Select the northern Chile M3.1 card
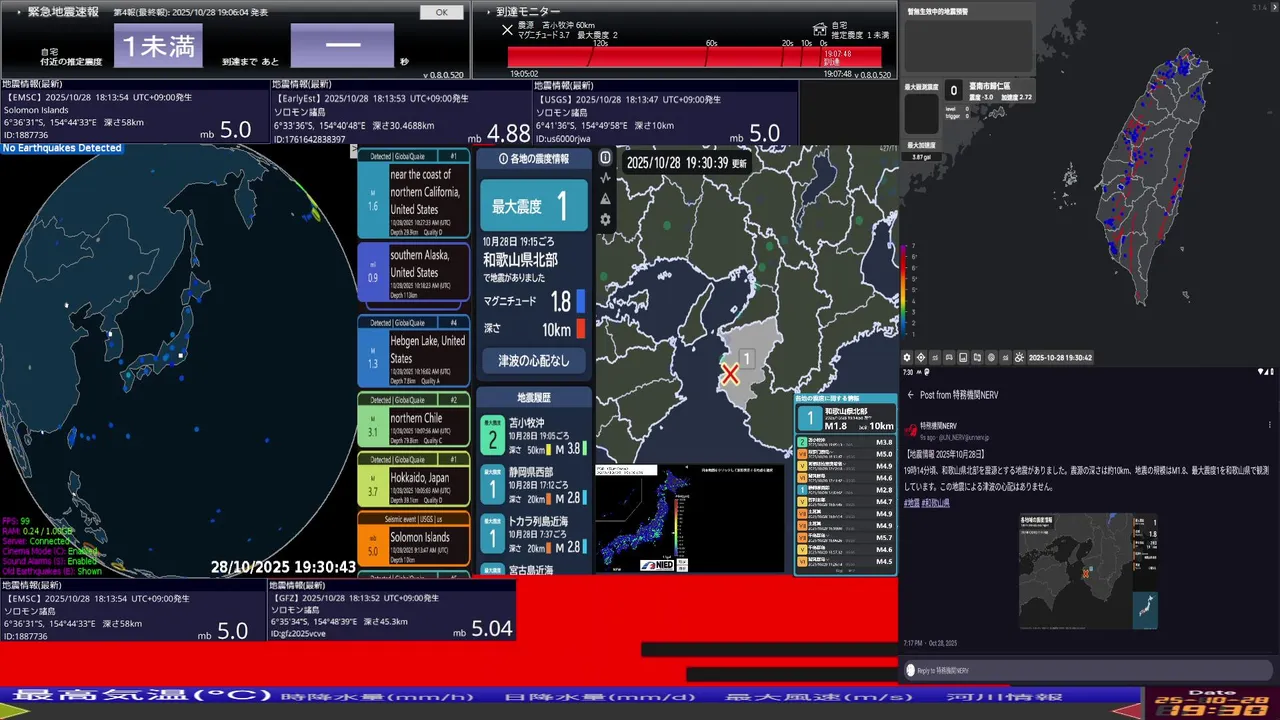Image resolution: width=1280 pixels, height=720 pixels. tap(414, 420)
